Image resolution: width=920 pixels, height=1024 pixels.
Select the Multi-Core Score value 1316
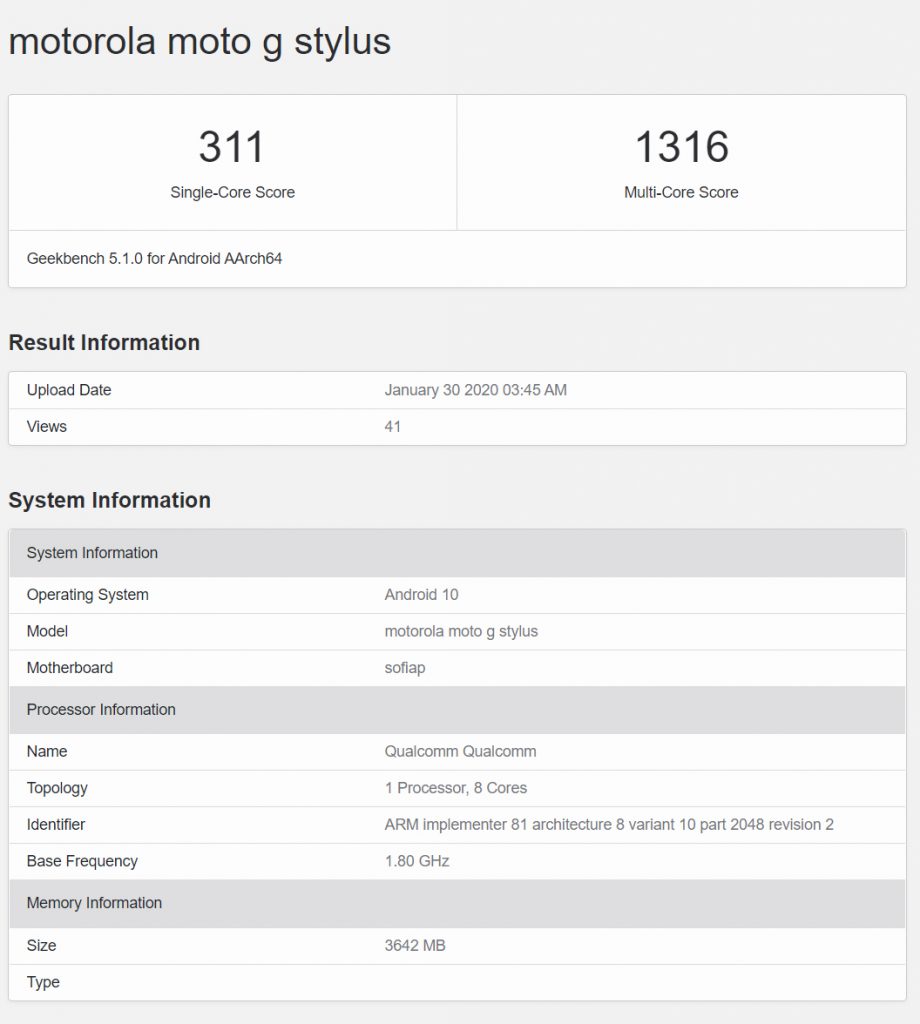(x=681, y=147)
